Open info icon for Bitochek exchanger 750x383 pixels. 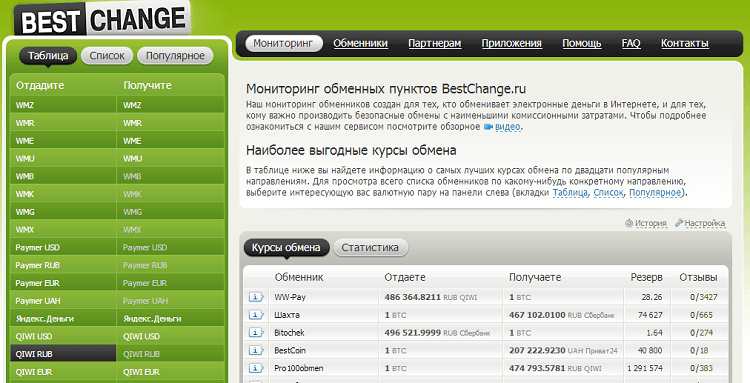click(x=256, y=332)
